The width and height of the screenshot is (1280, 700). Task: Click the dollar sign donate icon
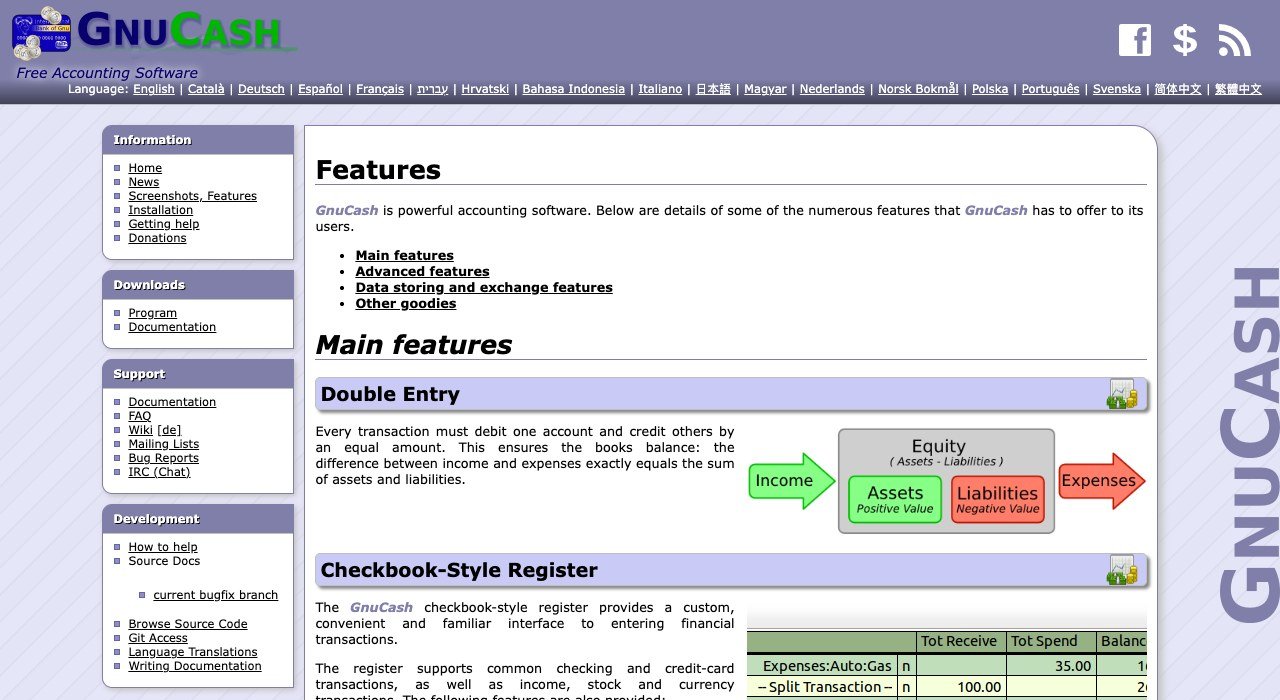1185,40
